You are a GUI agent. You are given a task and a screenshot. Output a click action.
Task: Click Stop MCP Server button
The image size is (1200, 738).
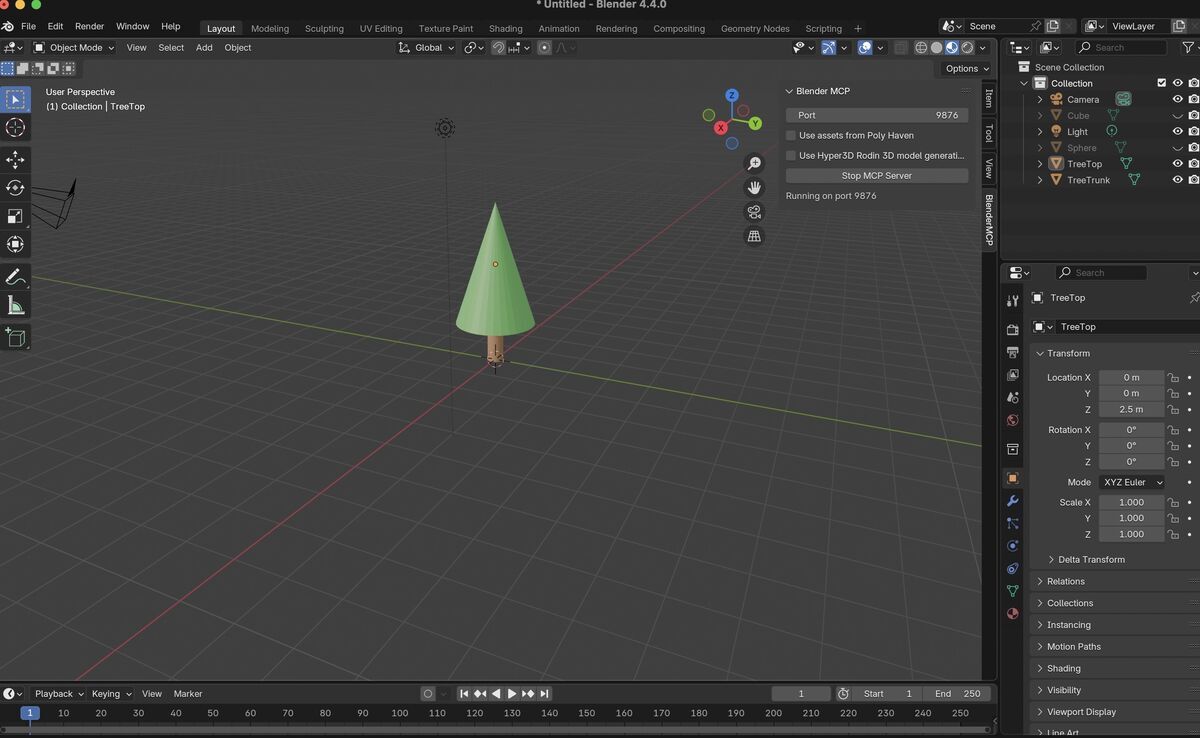click(x=877, y=175)
